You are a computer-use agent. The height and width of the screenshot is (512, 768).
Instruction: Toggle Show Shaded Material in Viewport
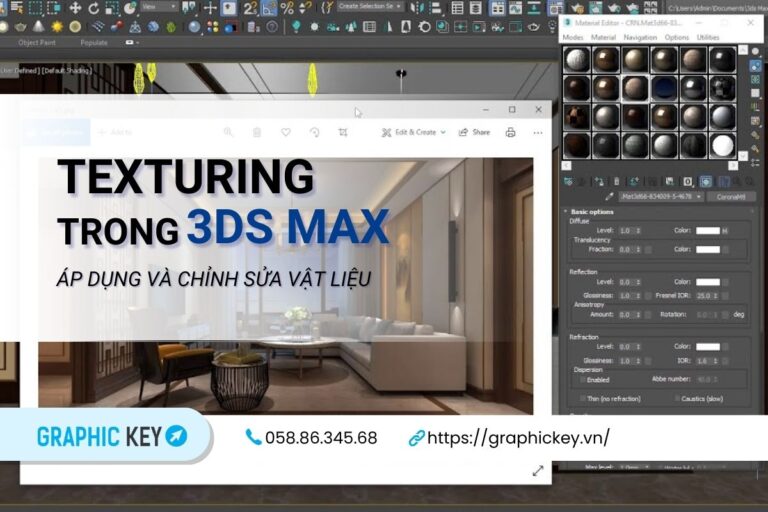(705, 182)
